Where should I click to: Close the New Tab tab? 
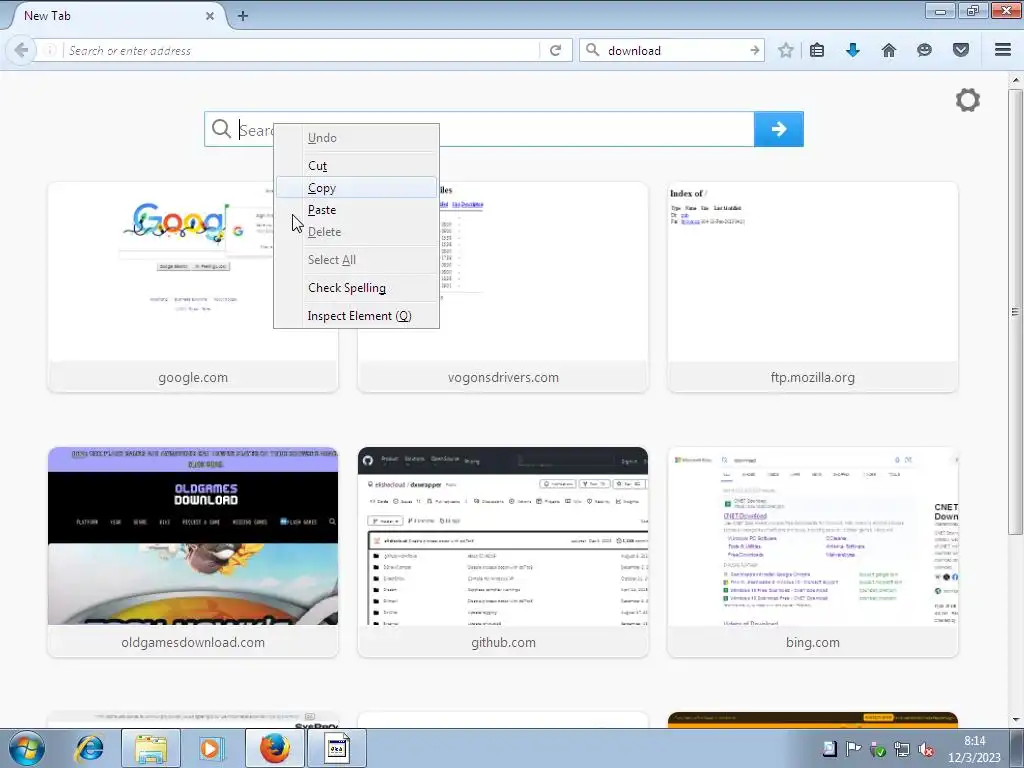click(x=210, y=16)
